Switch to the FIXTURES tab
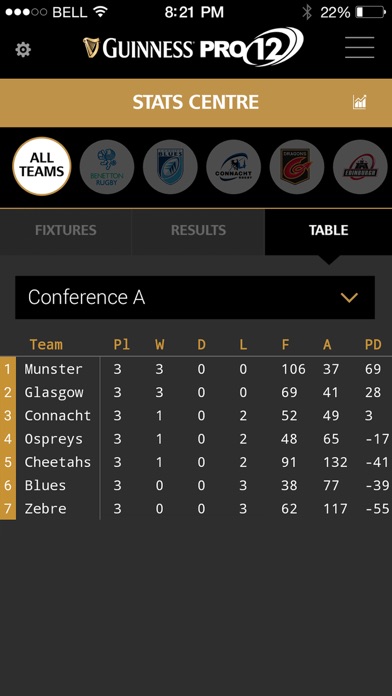Screen dimensions: 392x696 pos(66,230)
